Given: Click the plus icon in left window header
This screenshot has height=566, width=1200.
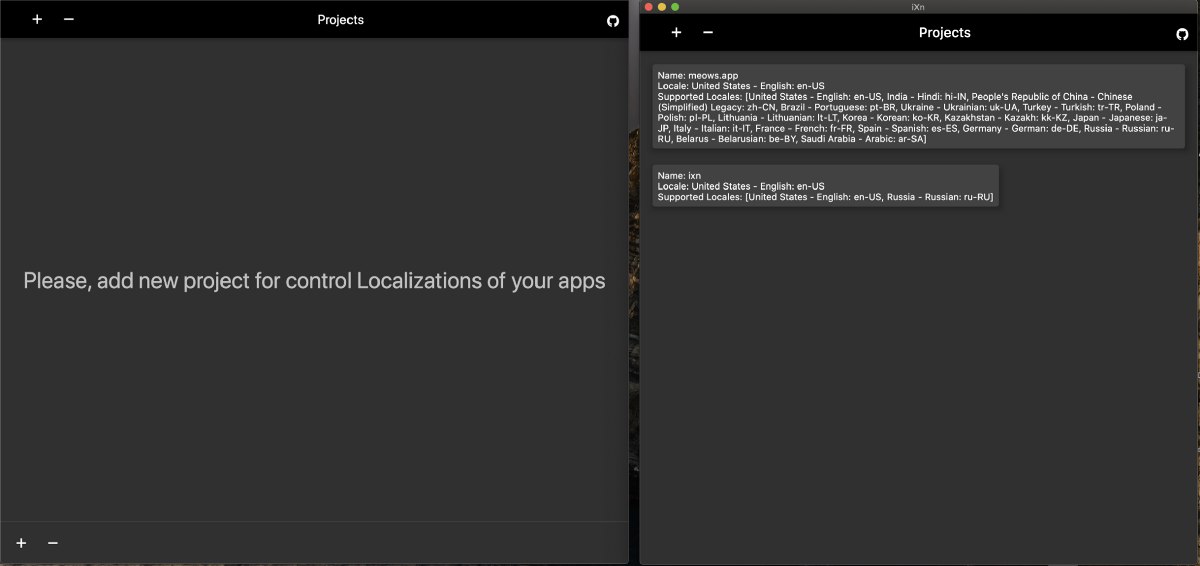Looking at the screenshot, I should pyautogui.click(x=37, y=20).
